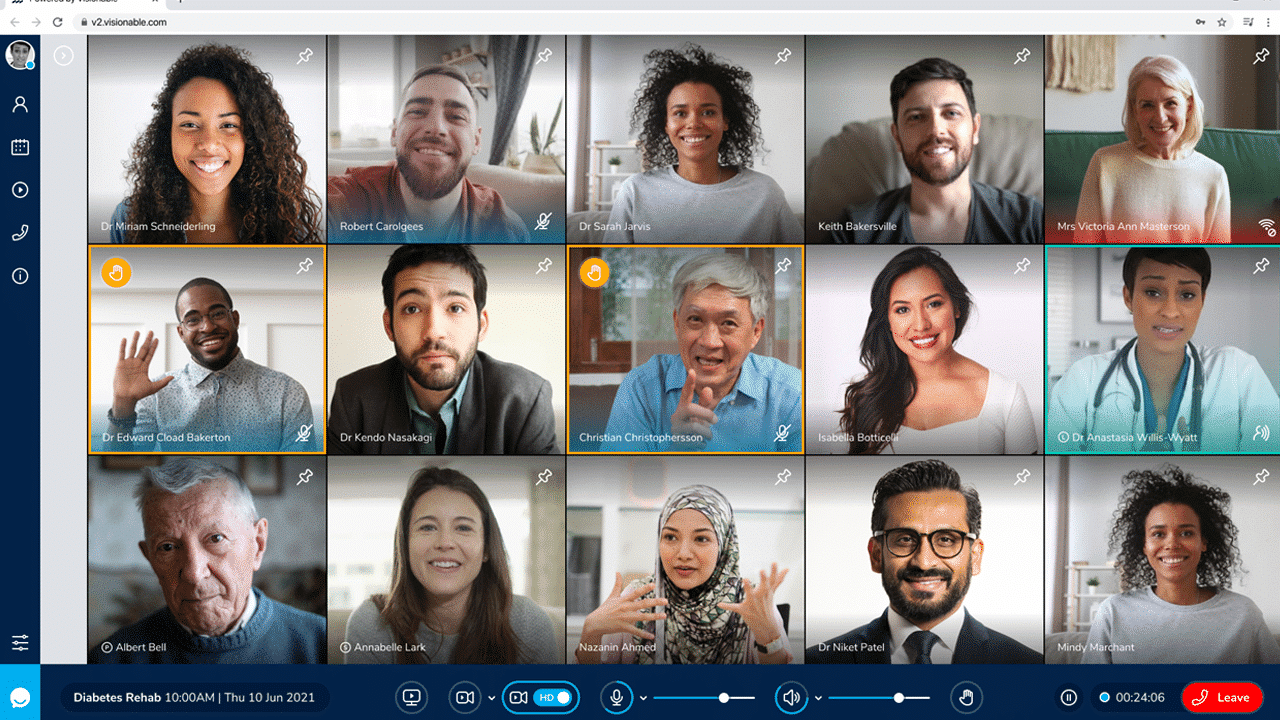Open the calendar icon in the sidebar
The width and height of the screenshot is (1280, 720).
(x=20, y=146)
